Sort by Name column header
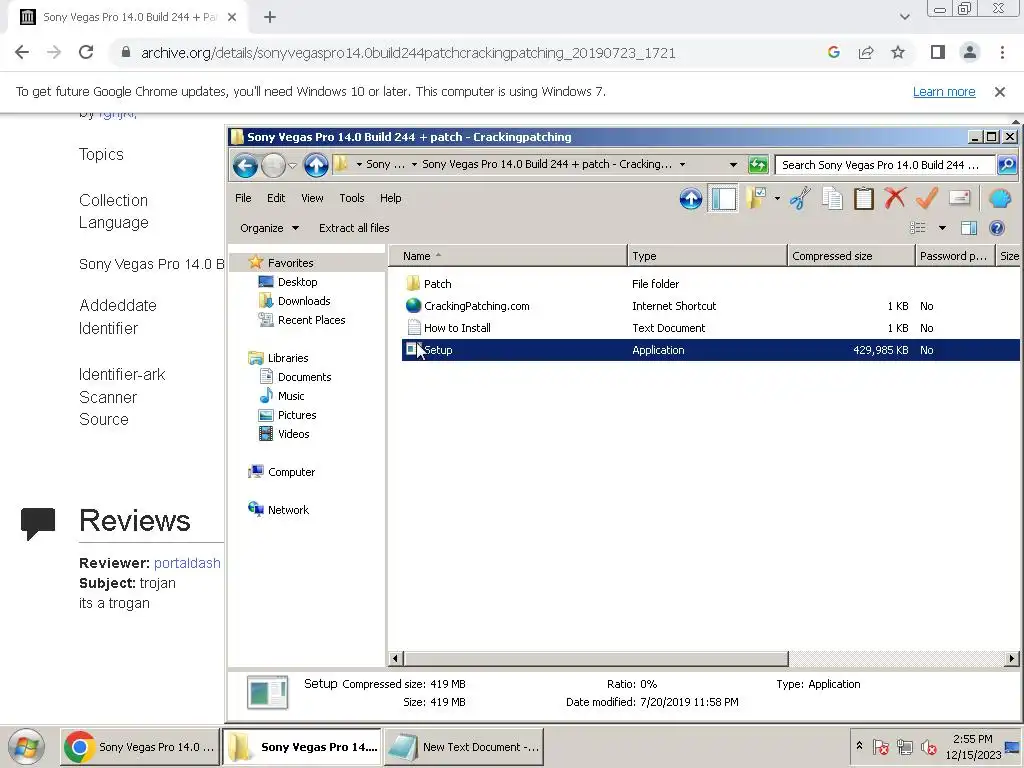The image size is (1024, 768). [x=507, y=256]
